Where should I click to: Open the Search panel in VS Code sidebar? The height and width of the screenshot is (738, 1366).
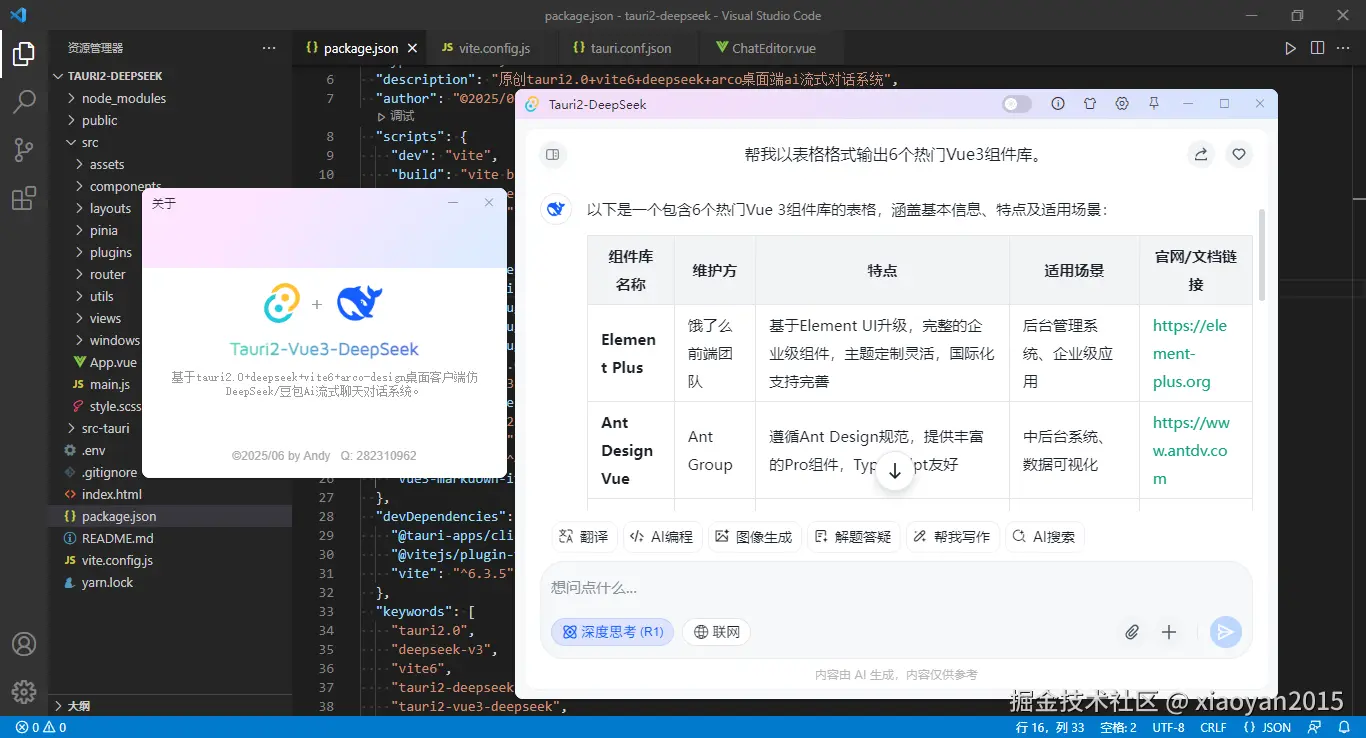click(x=24, y=101)
